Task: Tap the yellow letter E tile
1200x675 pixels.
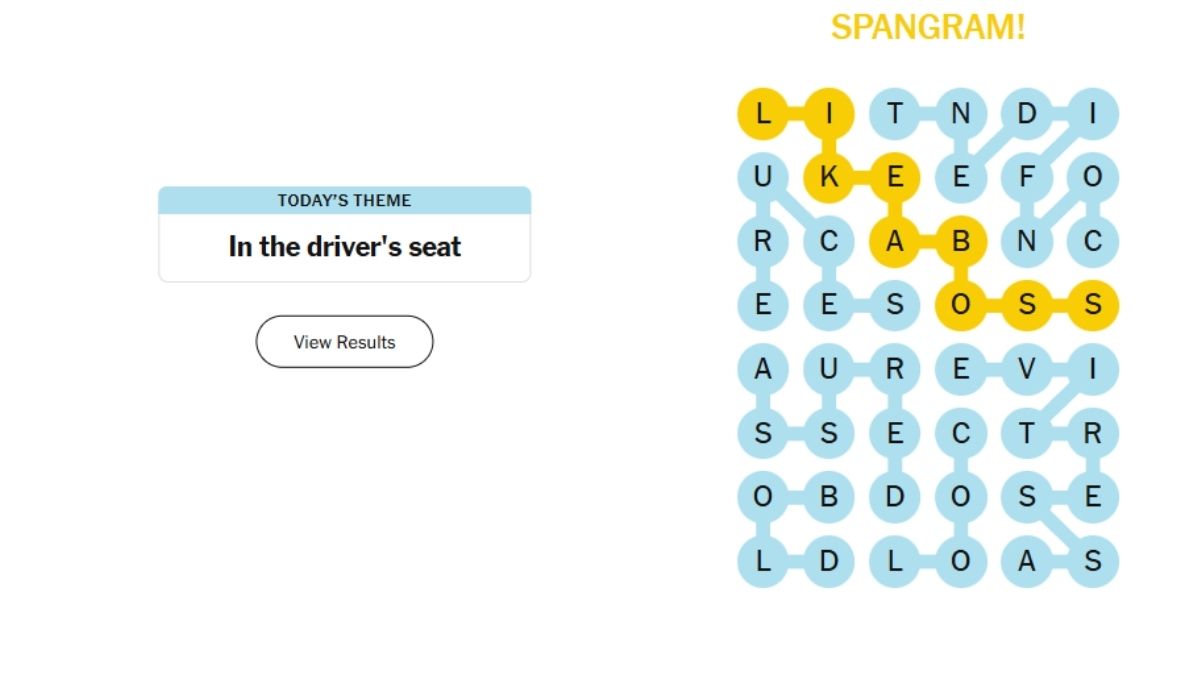Action: [x=895, y=178]
